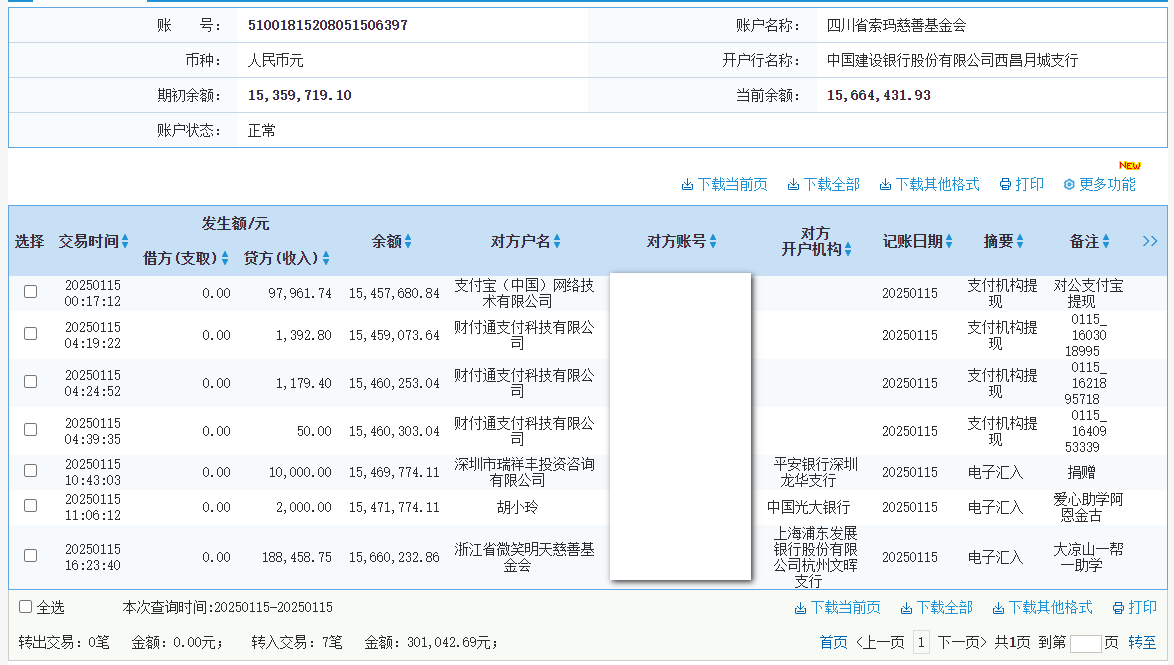1174x665 pixels.
Task: Sort by 摘要 column
Action: point(1020,241)
